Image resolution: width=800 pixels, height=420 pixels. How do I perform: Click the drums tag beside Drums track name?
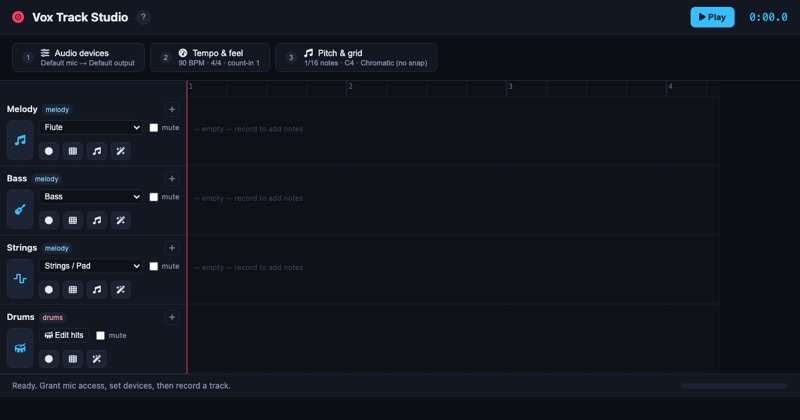[x=53, y=318]
